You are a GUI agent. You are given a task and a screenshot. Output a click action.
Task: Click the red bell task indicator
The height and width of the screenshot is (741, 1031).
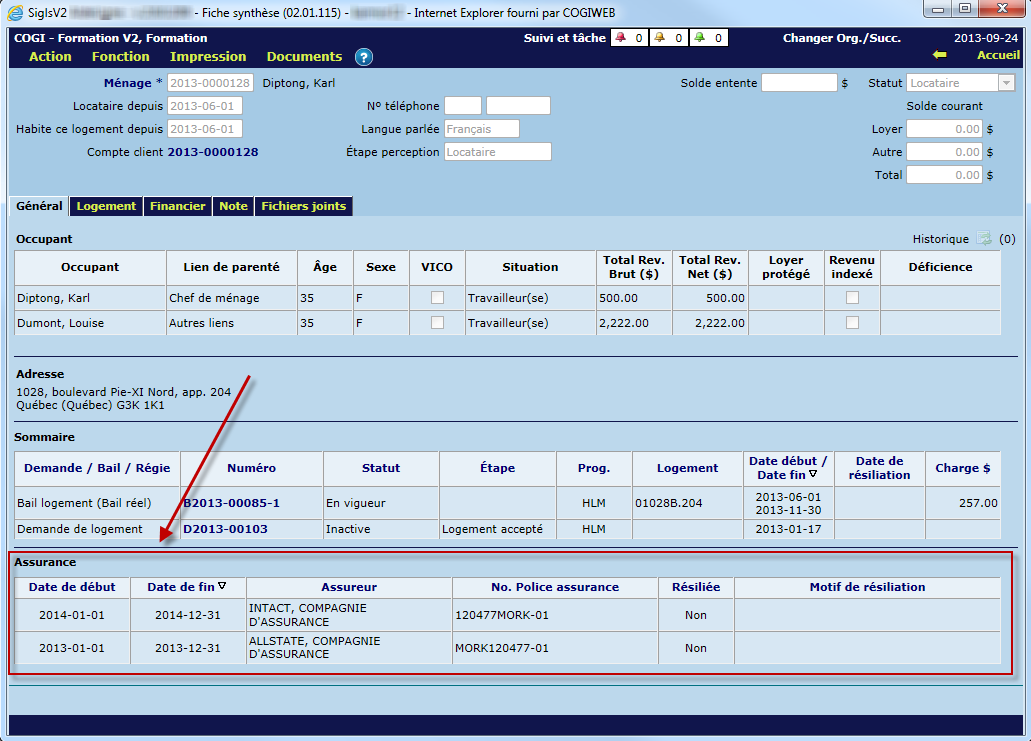[x=621, y=38]
